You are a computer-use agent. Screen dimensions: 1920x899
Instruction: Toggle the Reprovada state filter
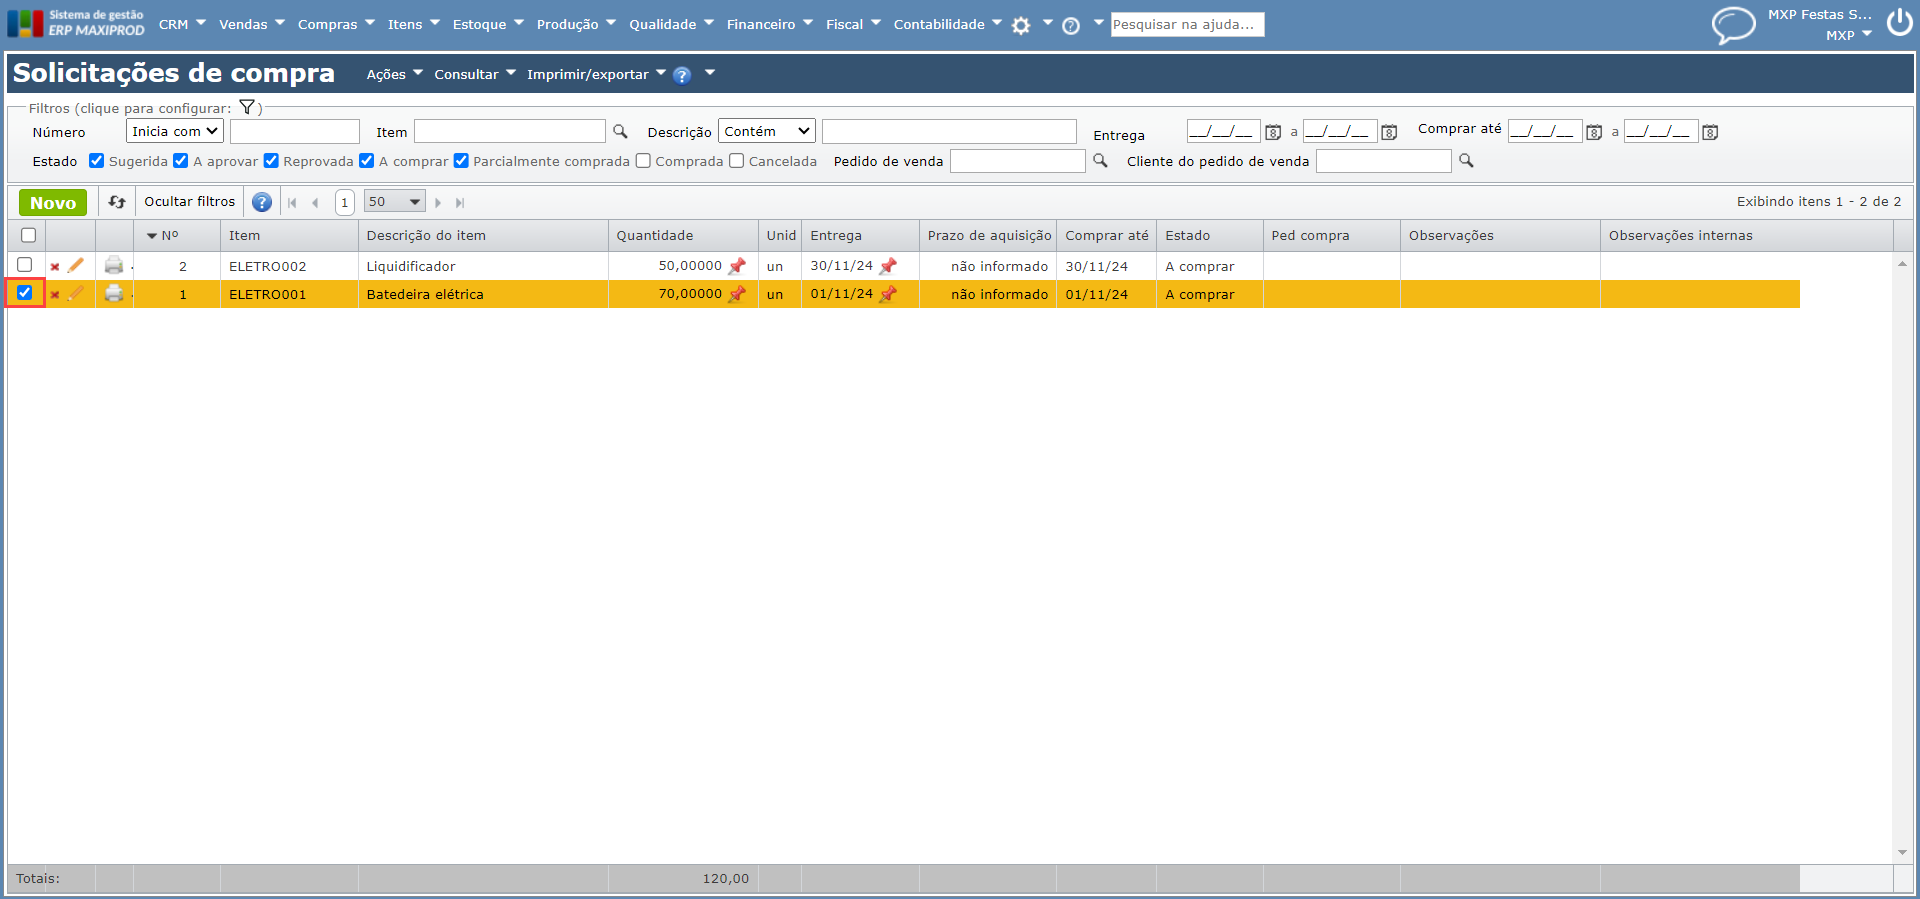tap(270, 160)
